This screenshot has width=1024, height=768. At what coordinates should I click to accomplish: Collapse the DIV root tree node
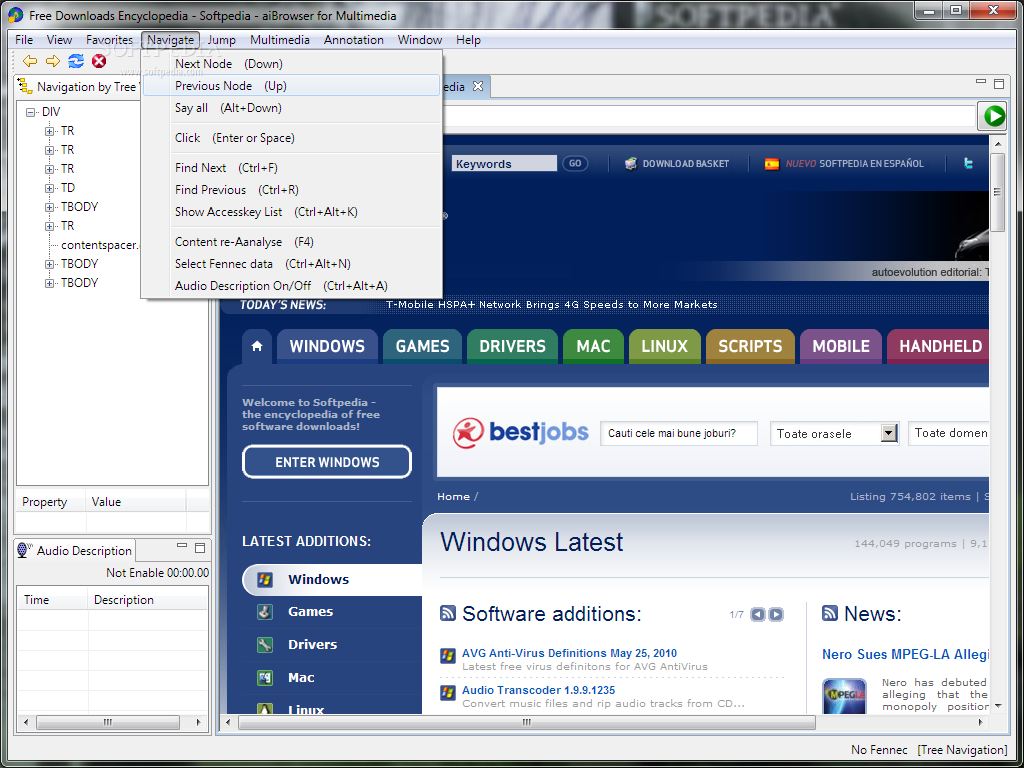tap(30, 112)
